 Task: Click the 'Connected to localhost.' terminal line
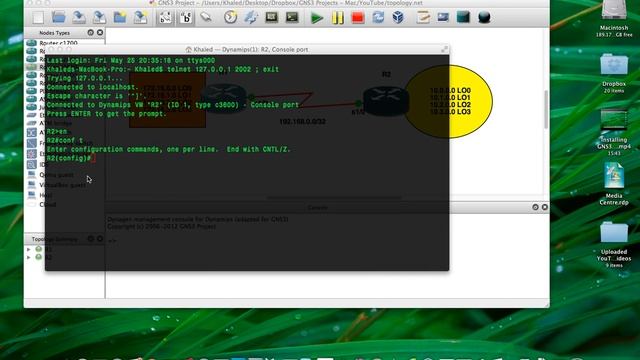[x=92, y=87]
